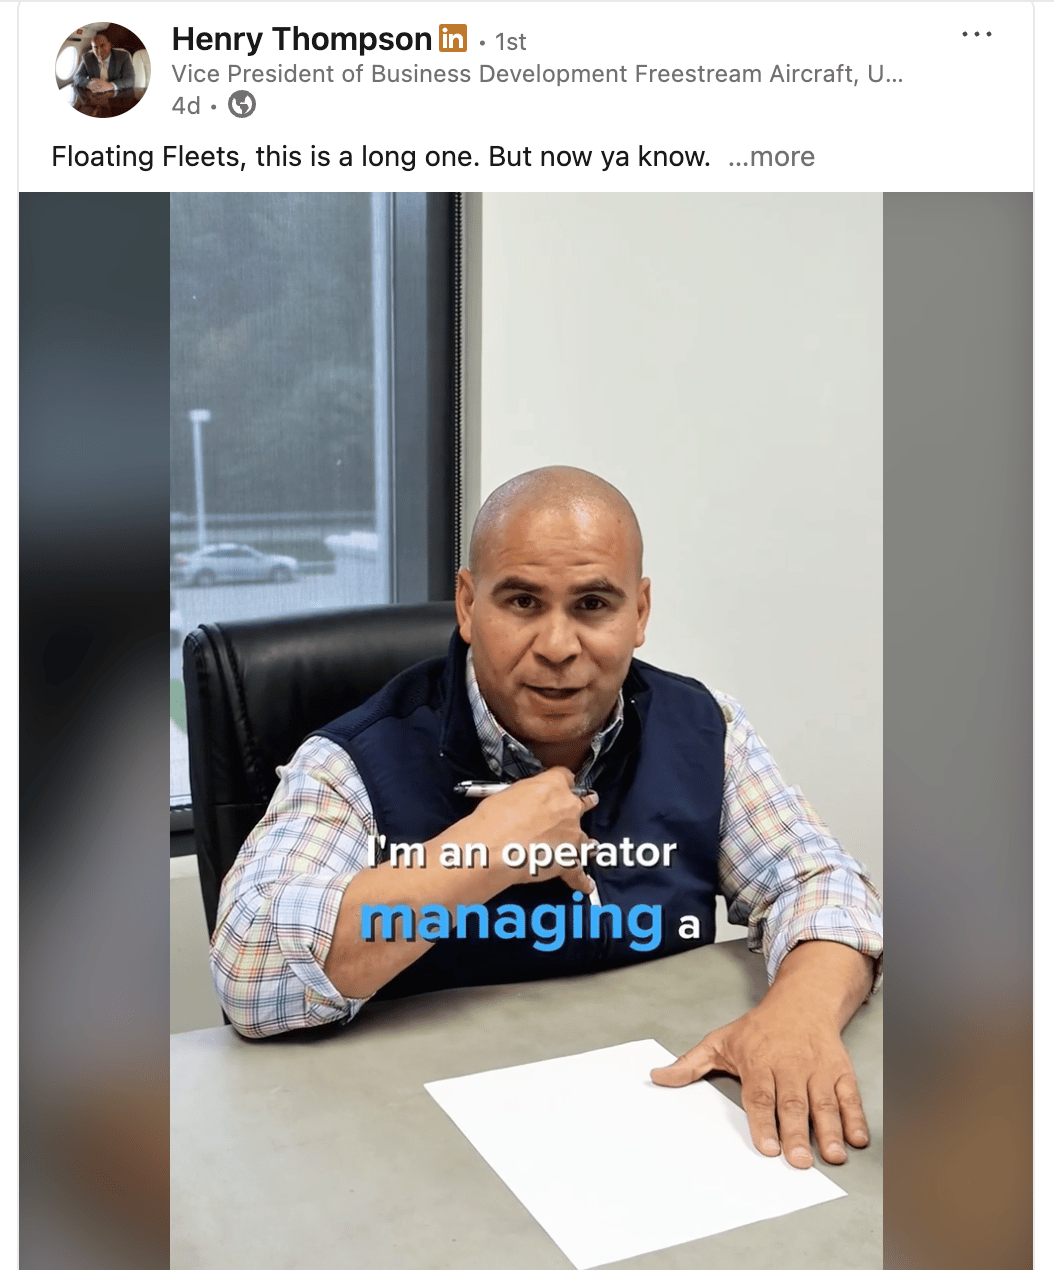Expand post text with the ...more link
The image size is (1054, 1270).
771,157
